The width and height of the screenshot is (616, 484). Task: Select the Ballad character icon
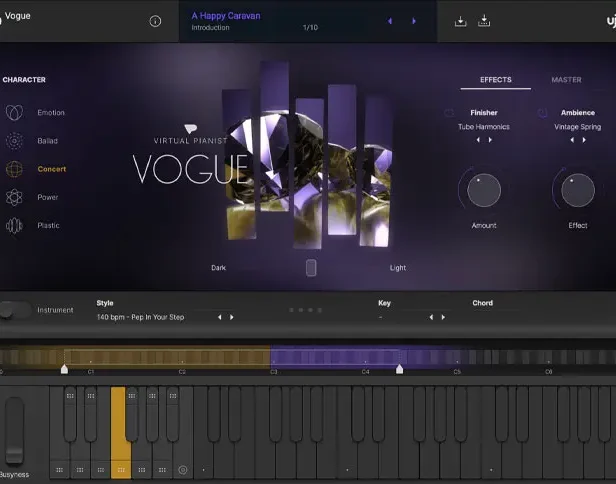click(x=14, y=141)
